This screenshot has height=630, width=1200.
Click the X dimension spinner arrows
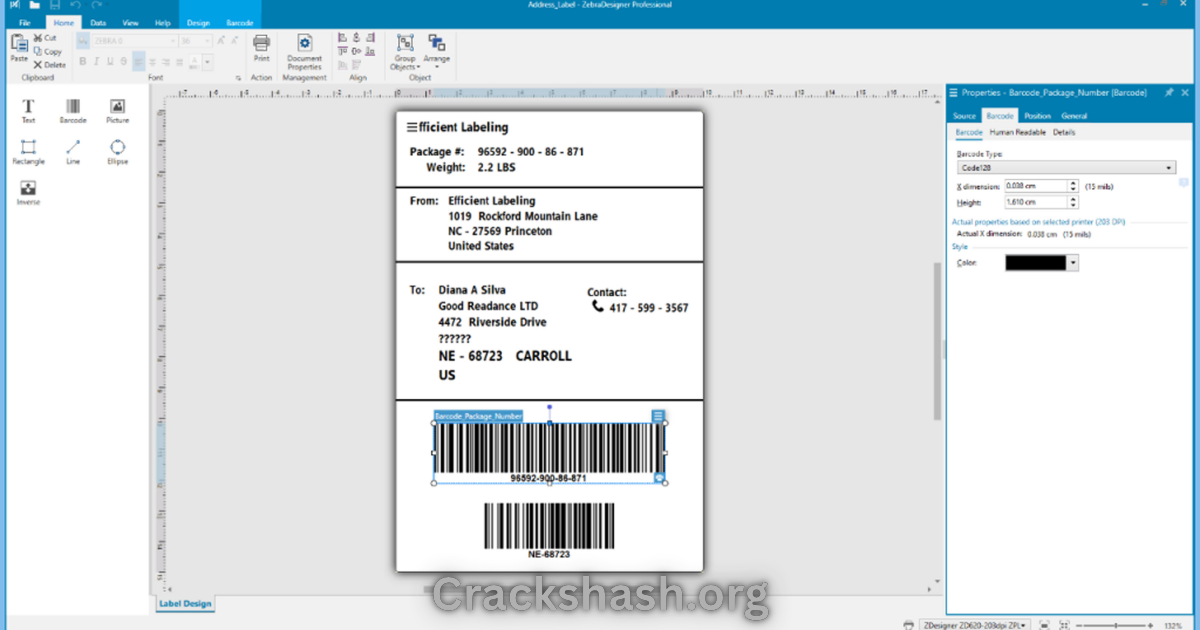[x=1073, y=186]
